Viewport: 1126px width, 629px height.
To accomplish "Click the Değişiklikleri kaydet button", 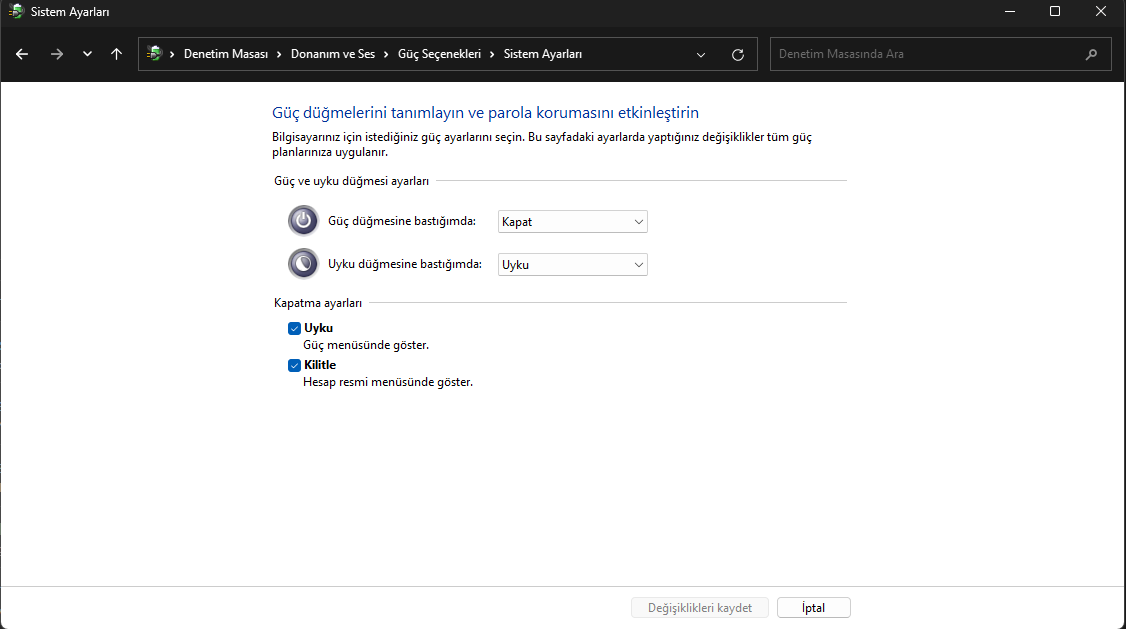I will coord(699,607).
